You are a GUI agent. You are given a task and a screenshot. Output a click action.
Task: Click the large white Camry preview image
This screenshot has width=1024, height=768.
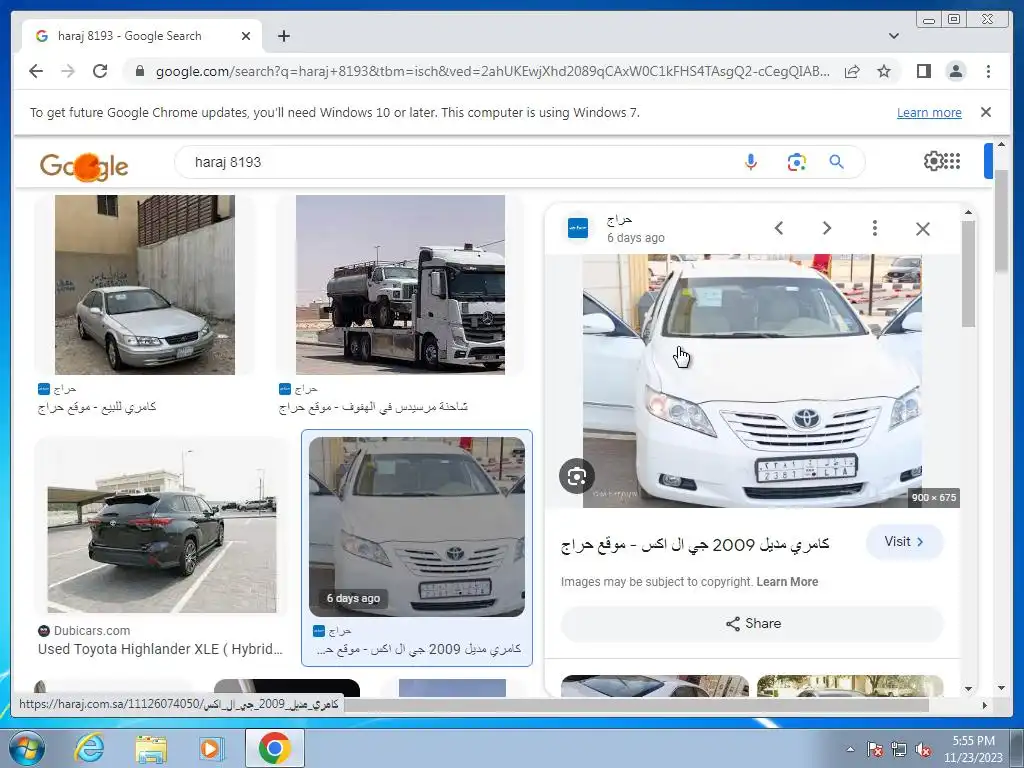(752, 381)
